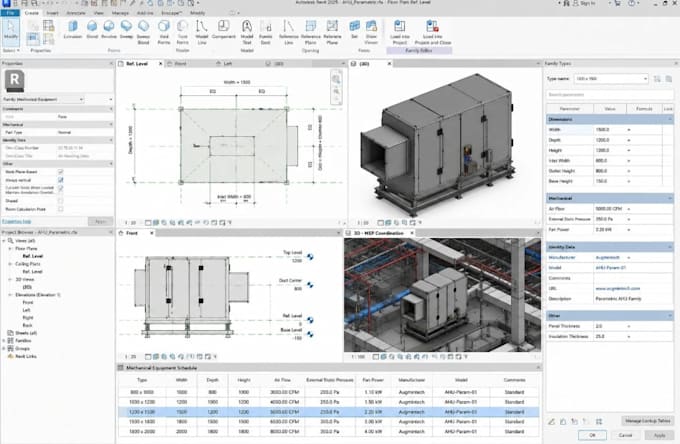This screenshot has height=444, width=680.
Task: Open the Front elevation in Project Browser
Action: coord(28,302)
